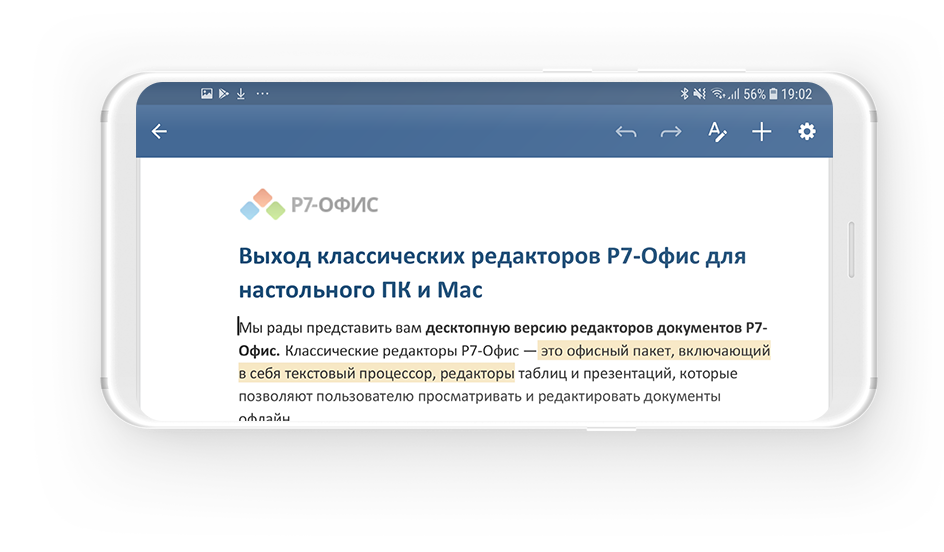Tap highlighted text 'это офисный пакет, включающий'
The height and width of the screenshot is (552, 944).
tap(655, 350)
